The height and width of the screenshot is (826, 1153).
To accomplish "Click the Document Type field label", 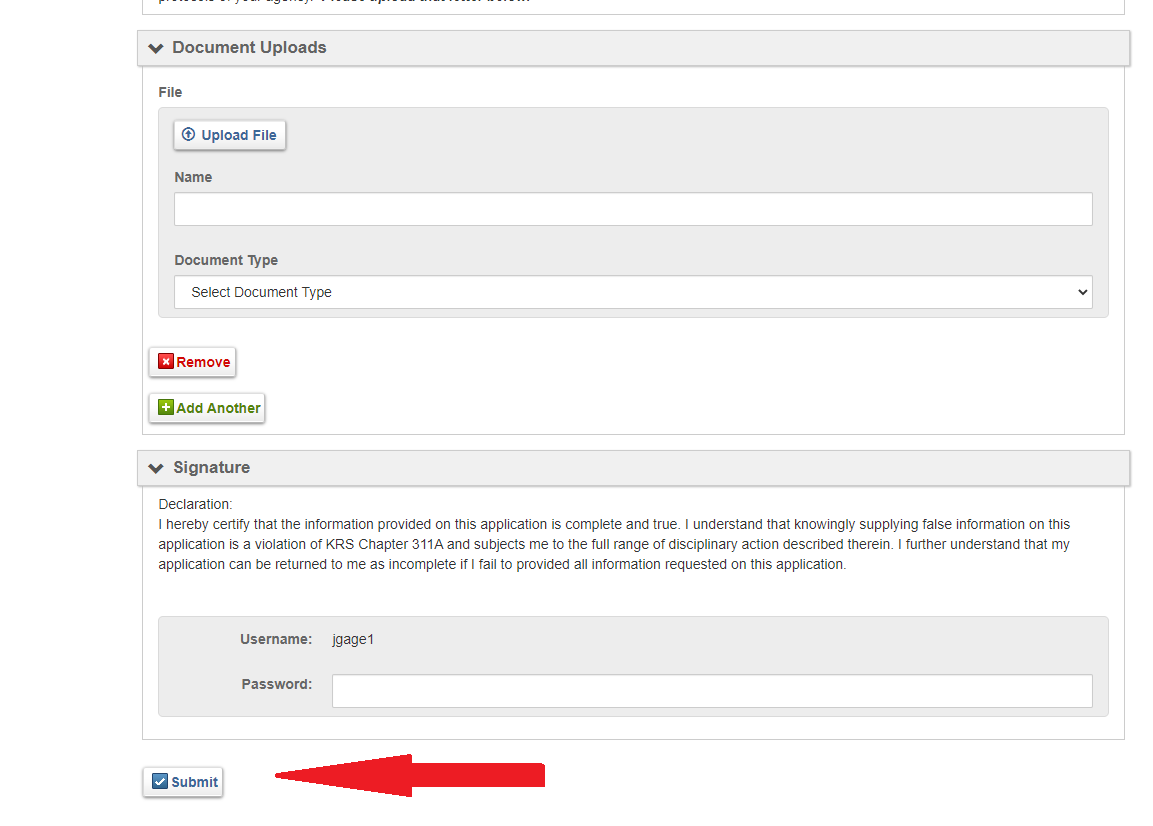I will coord(226,260).
